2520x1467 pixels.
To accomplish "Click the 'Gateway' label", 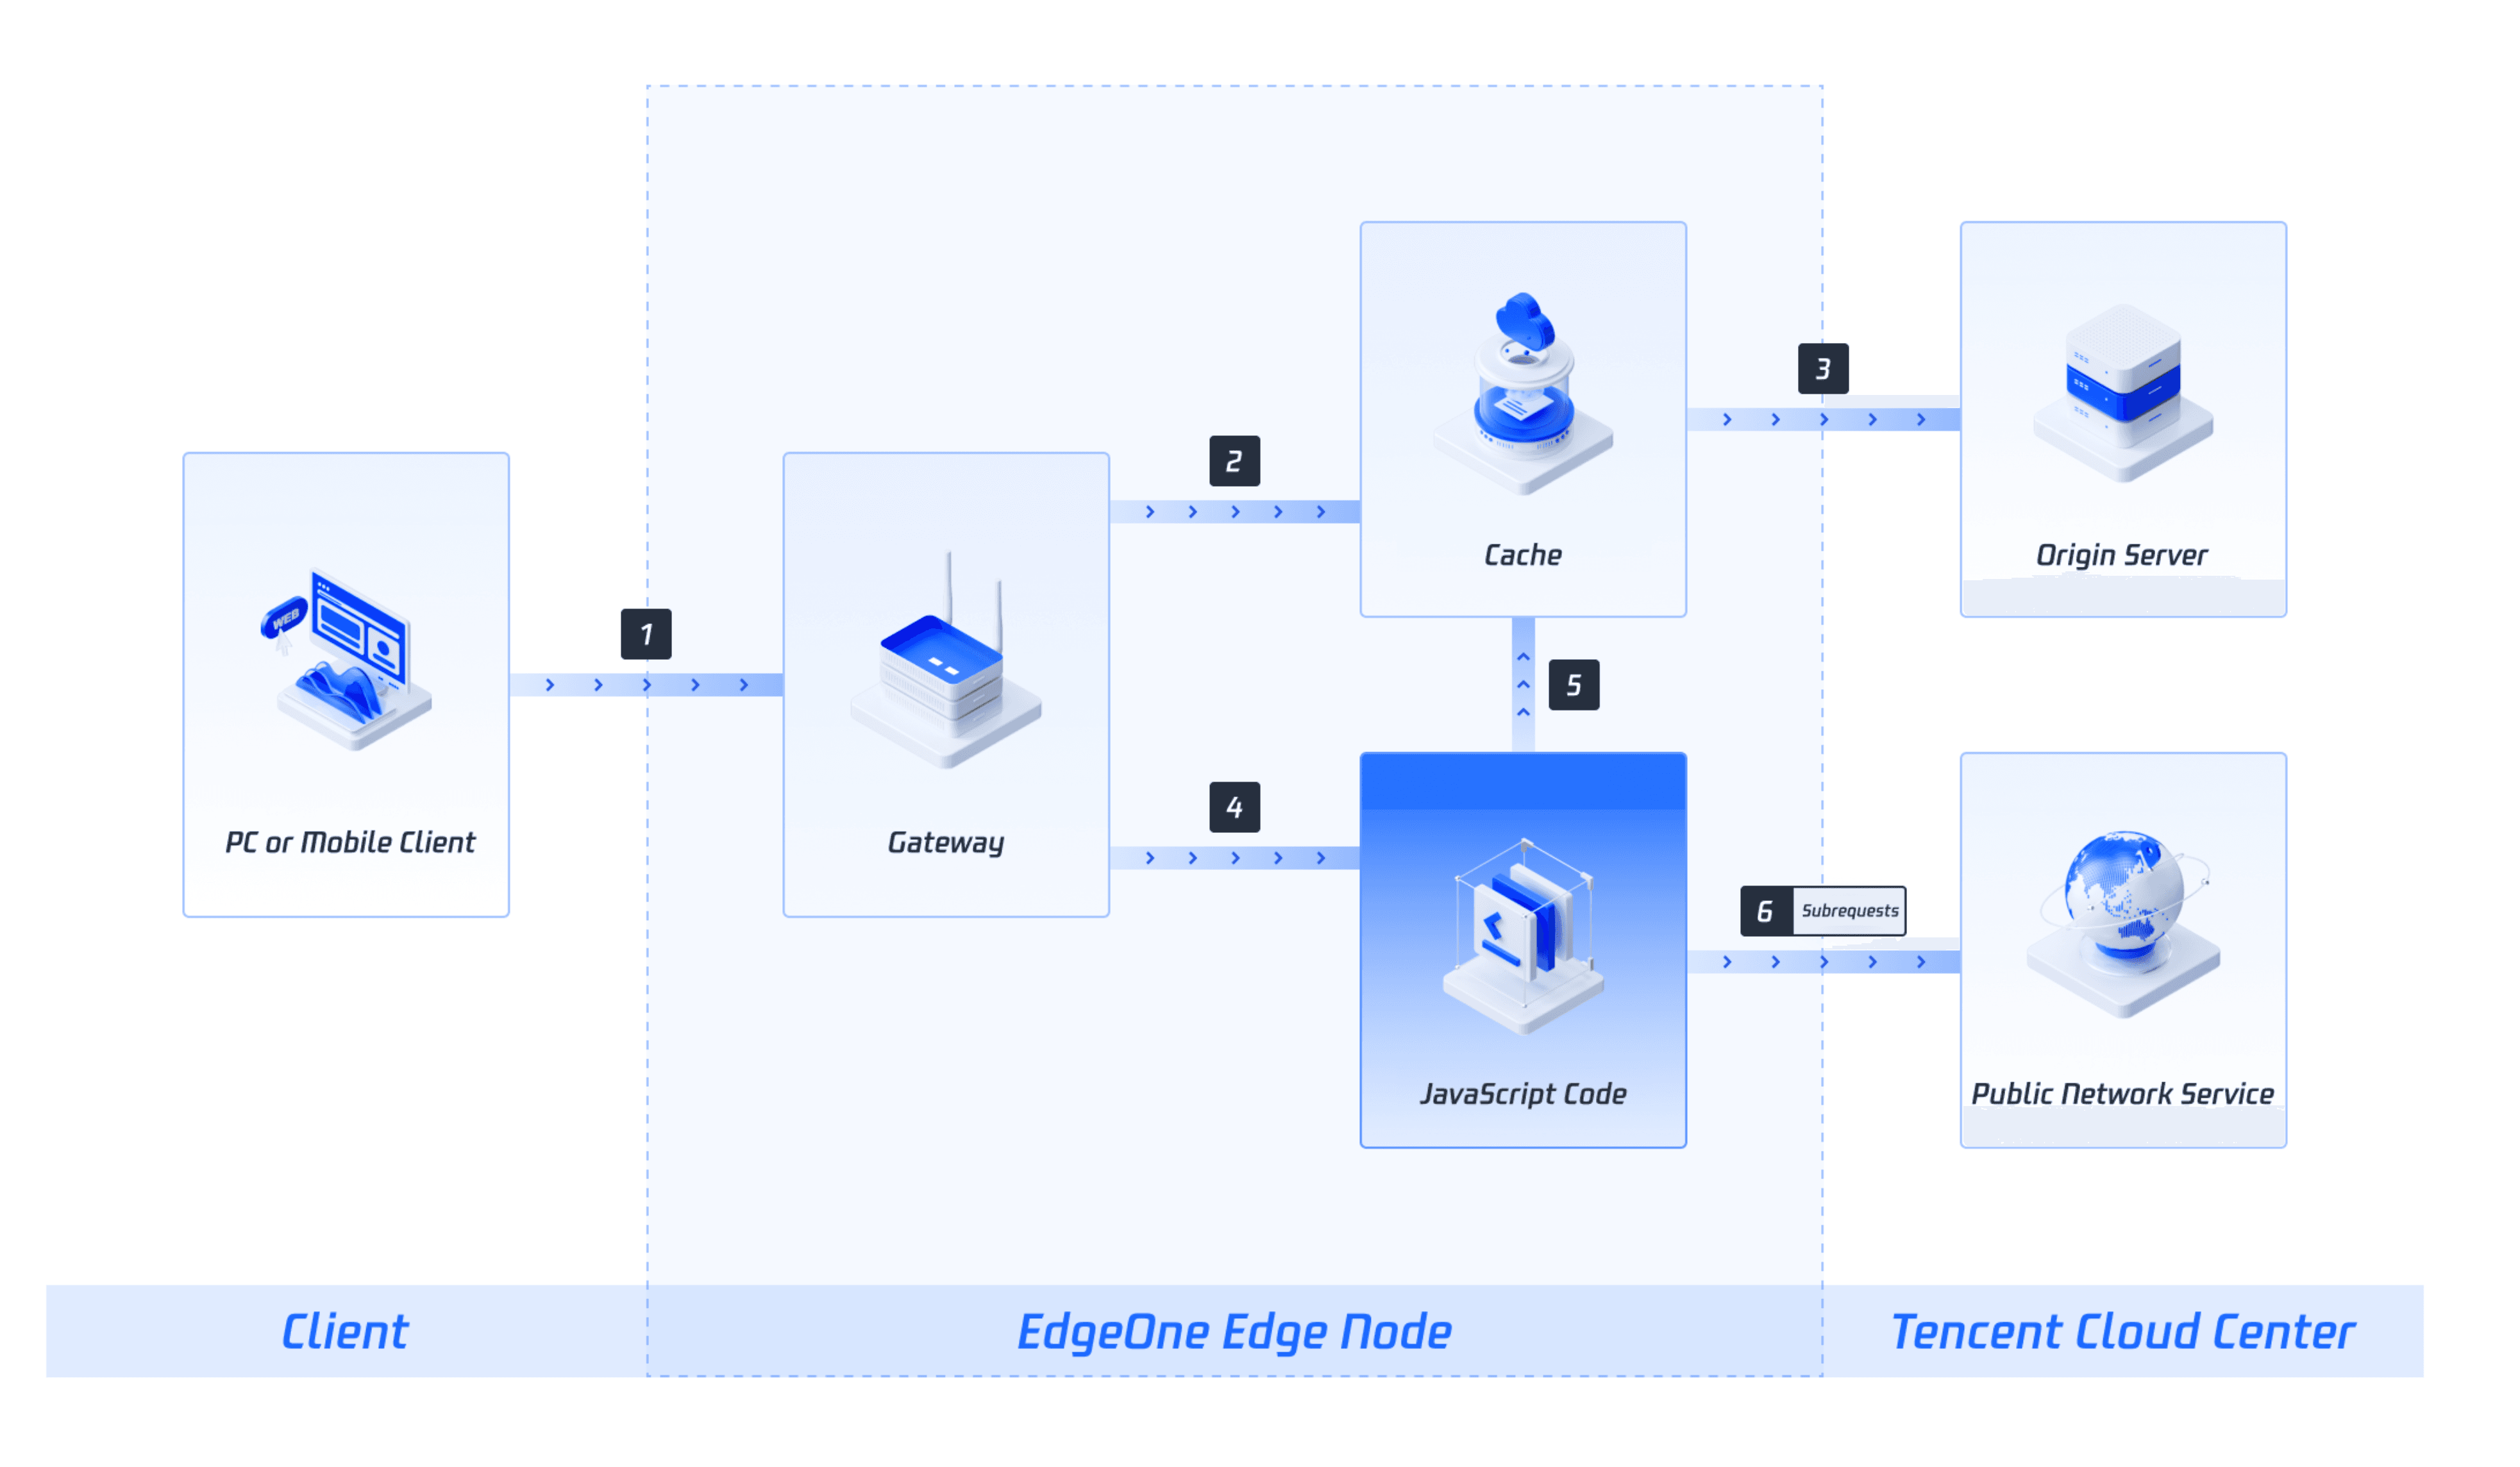I will [946, 843].
